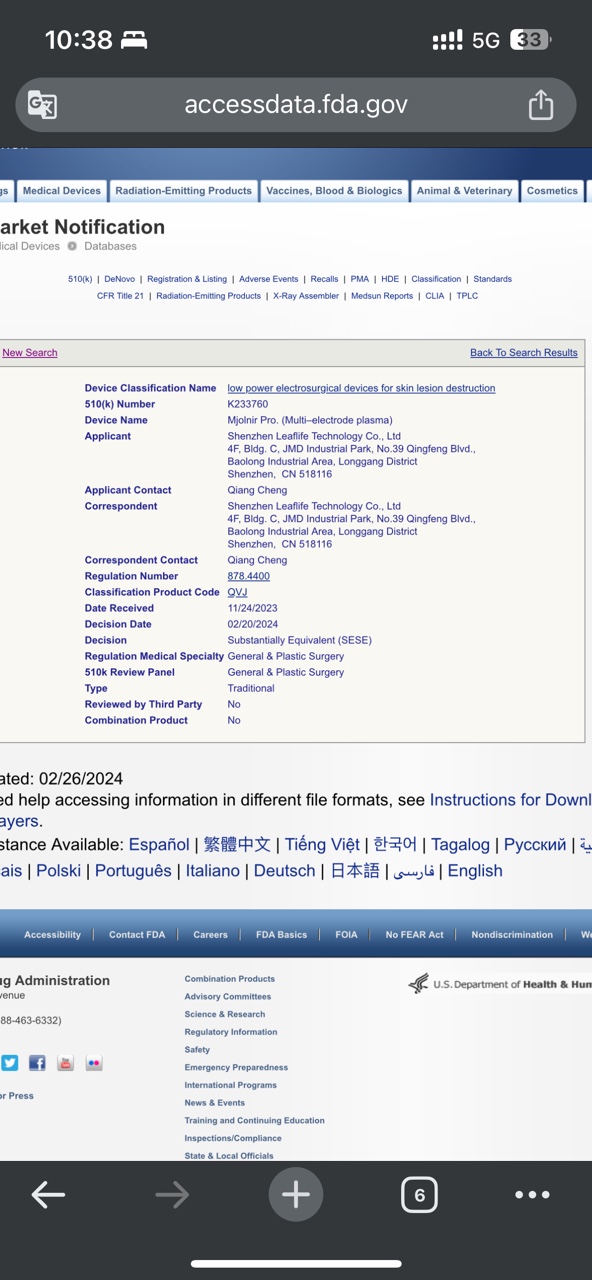Go back with the browser back arrow

point(48,1194)
